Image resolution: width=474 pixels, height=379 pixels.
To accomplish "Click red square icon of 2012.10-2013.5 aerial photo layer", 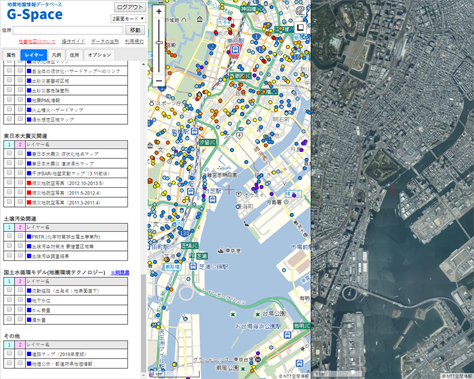I will 29,183.
